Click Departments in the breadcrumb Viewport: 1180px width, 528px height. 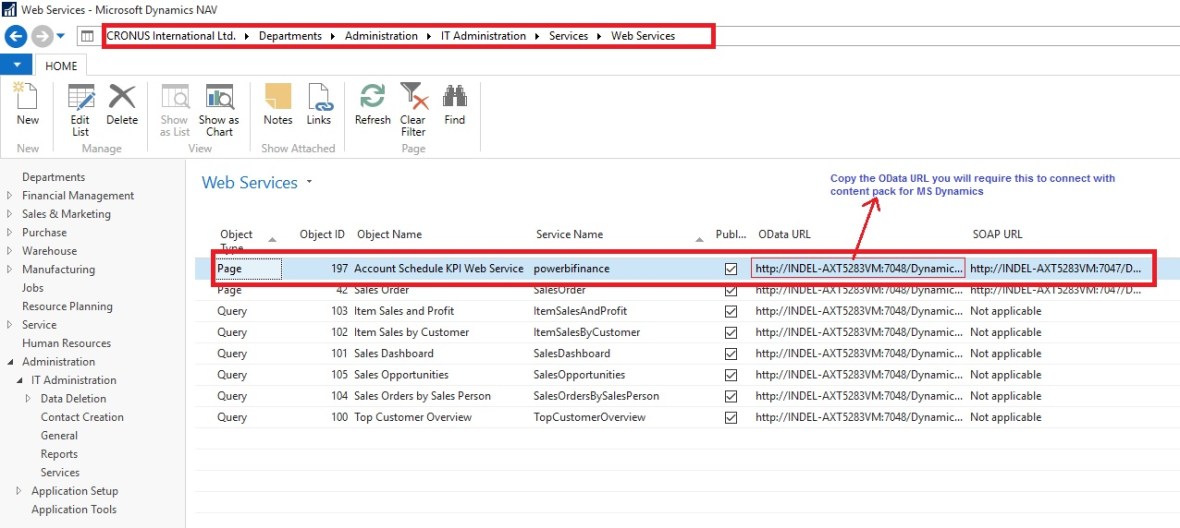pyautogui.click(x=290, y=36)
